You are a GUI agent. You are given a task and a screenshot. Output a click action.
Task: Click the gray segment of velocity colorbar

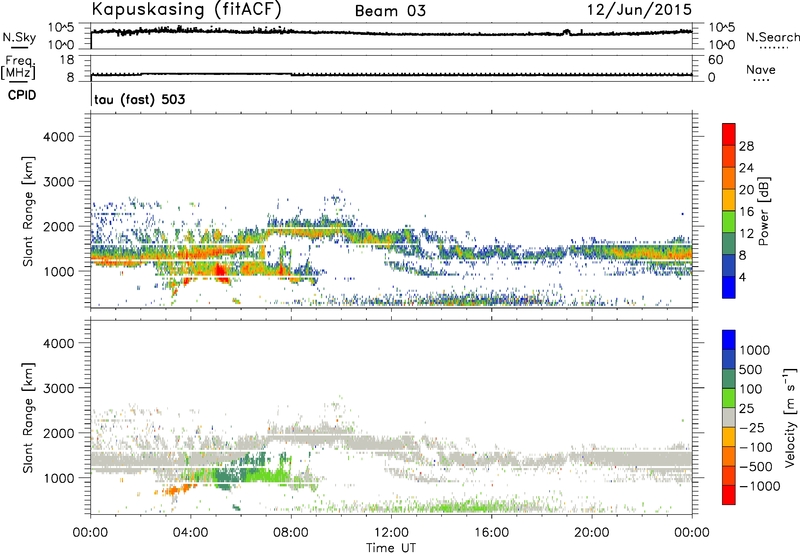pos(729,417)
